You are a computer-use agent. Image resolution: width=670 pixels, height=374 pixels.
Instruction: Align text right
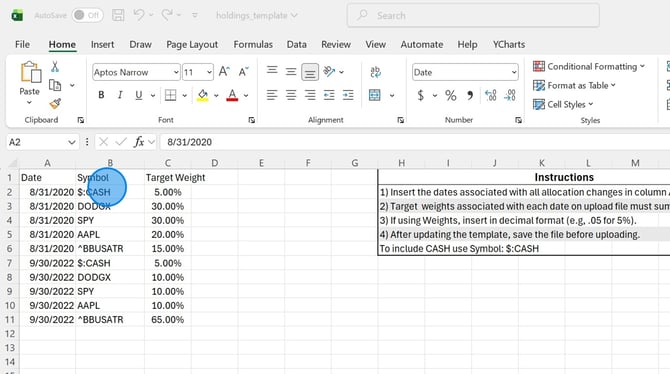click(310, 95)
